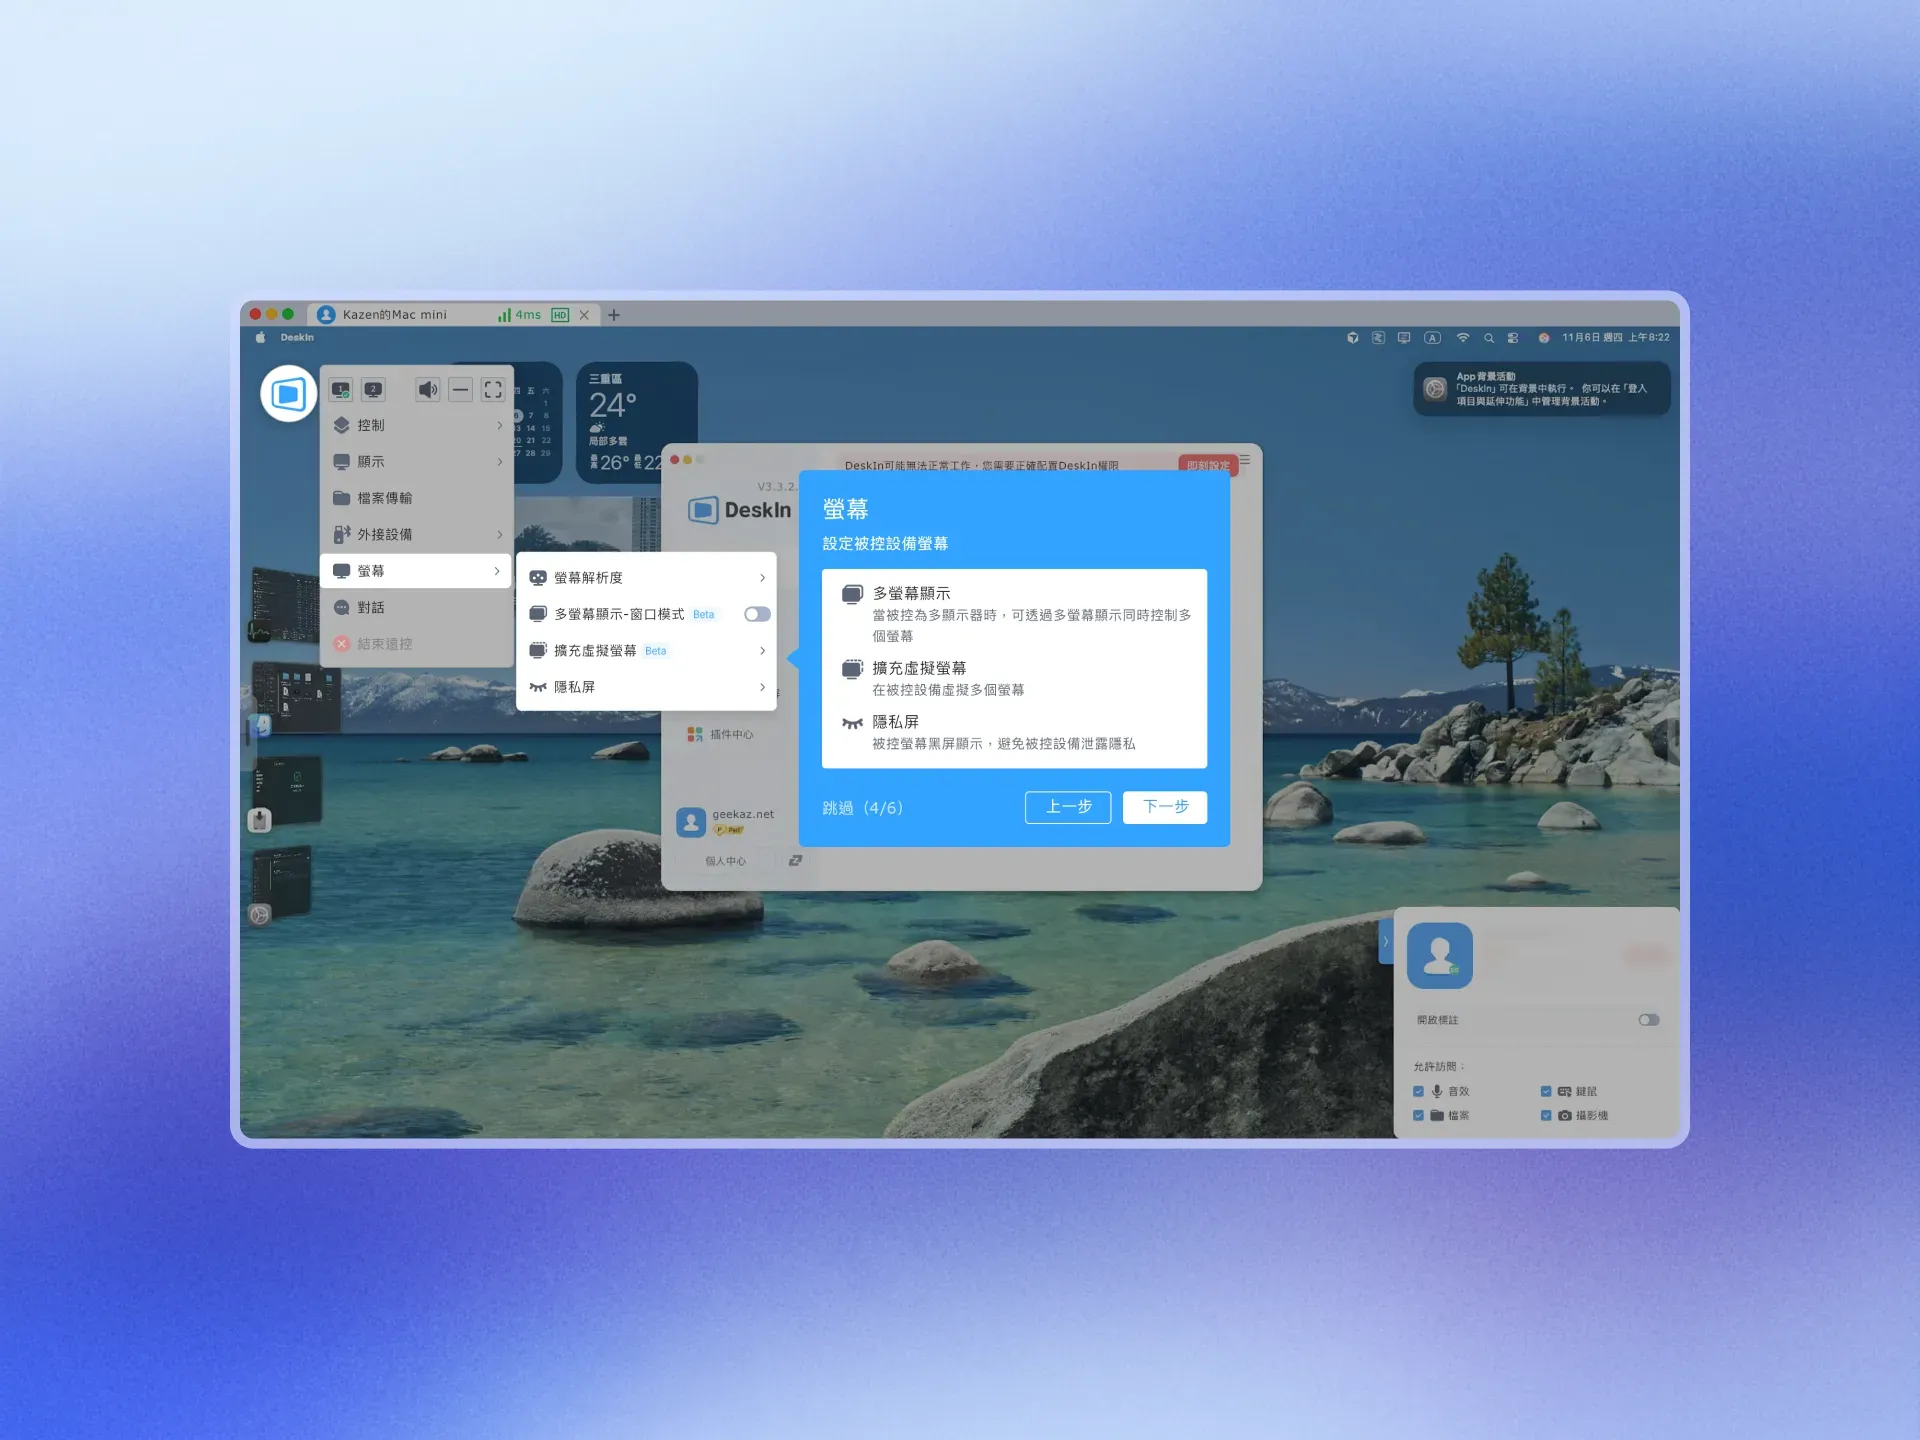Viewport: 1920px width, 1440px height.
Task: Click the Kazen的Mac mini tab avatar icon
Action: pyautogui.click(x=326, y=315)
